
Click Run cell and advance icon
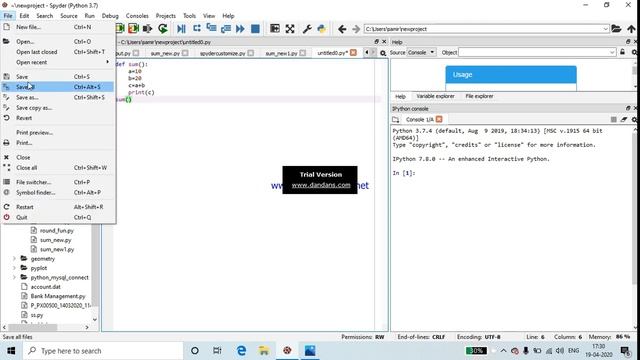coord(133,29)
